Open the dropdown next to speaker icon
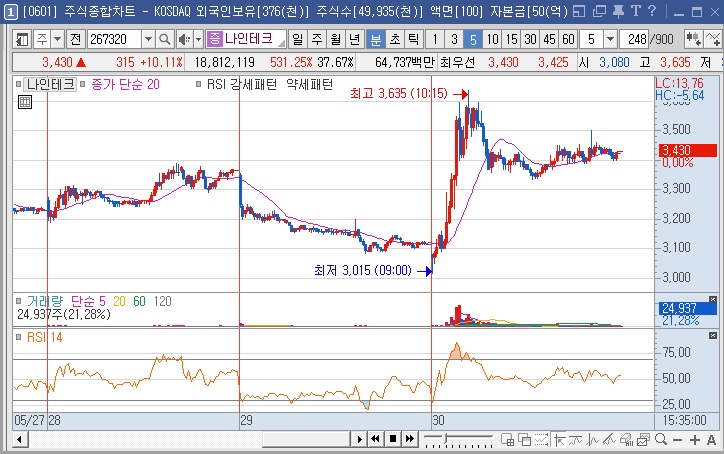The image size is (724, 454). pyautogui.click(x=199, y=40)
